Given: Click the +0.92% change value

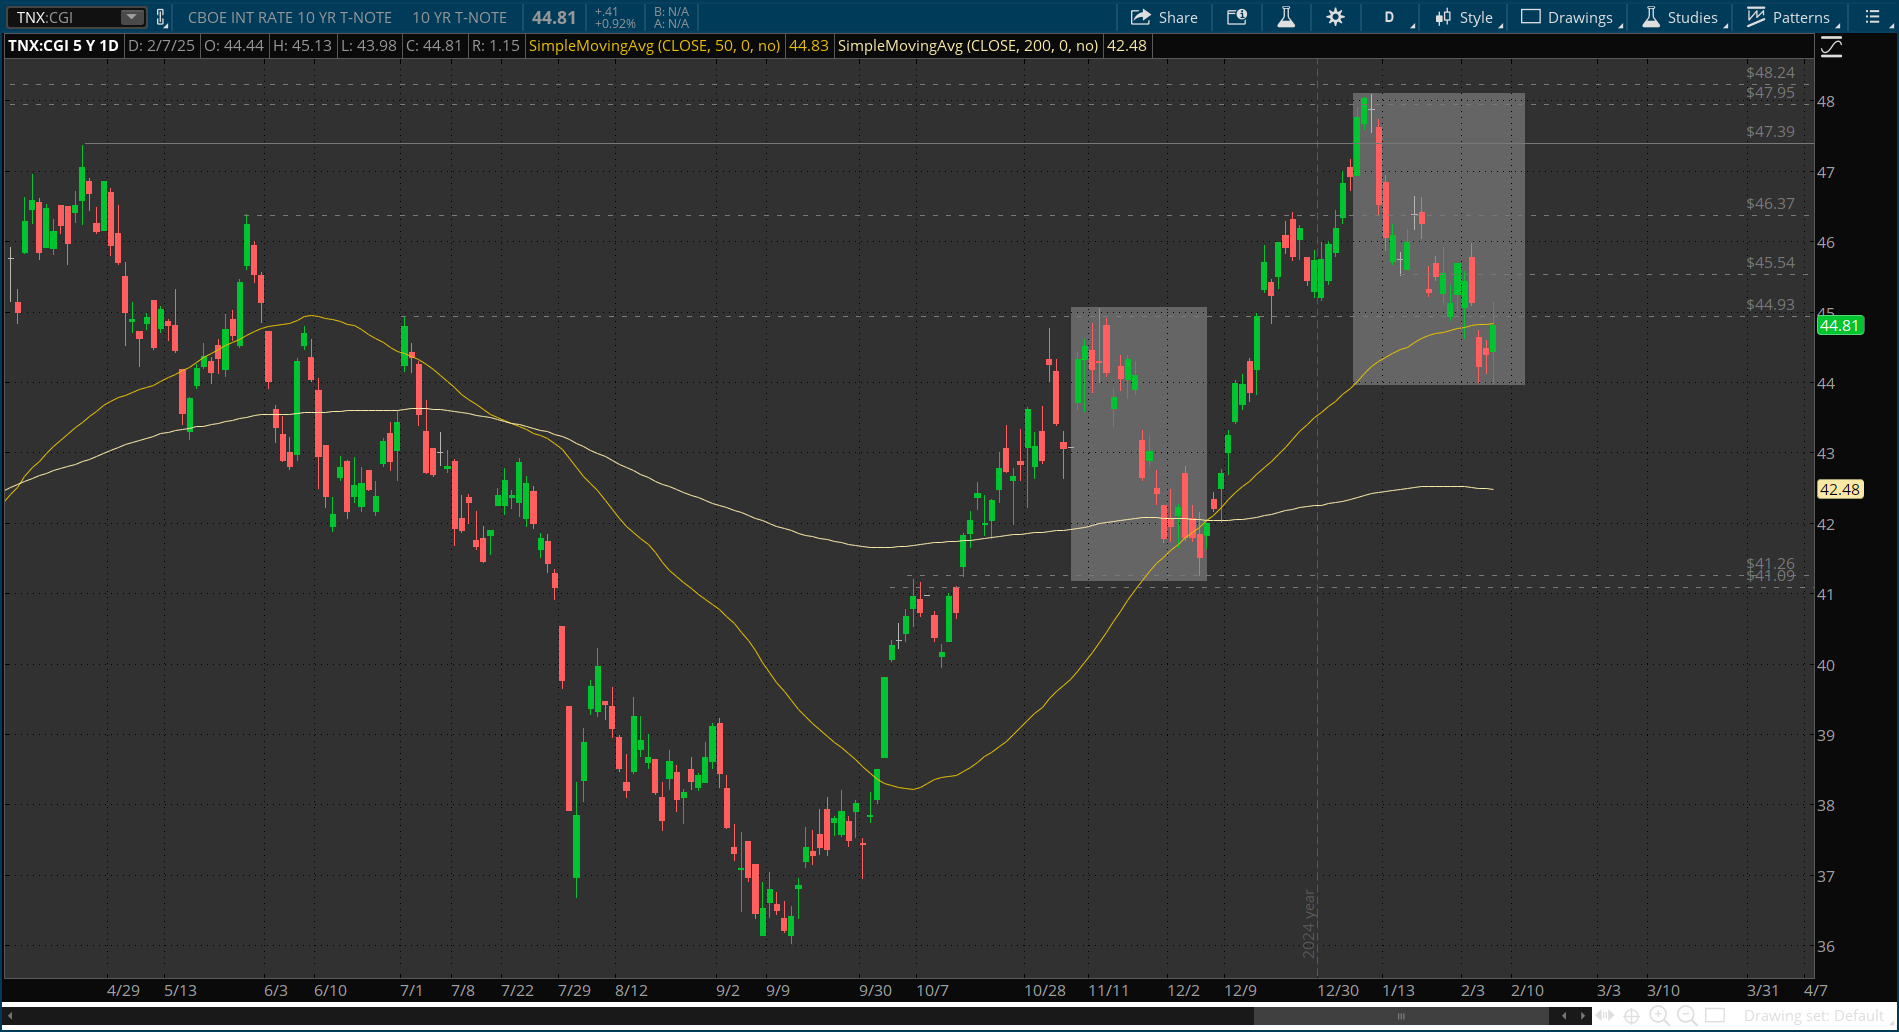Looking at the screenshot, I should click(x=615, y=23).
